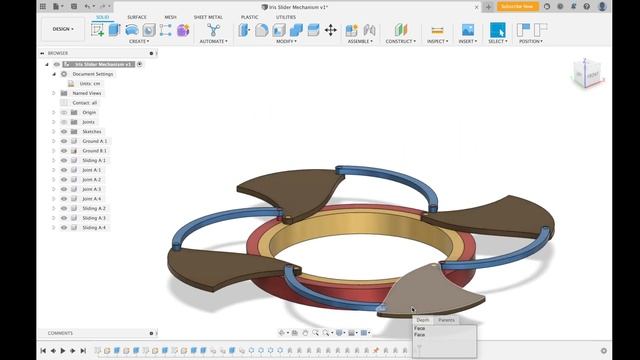
Task: Select the Rectangular Pattern tool icon
Action: point(166,30)
